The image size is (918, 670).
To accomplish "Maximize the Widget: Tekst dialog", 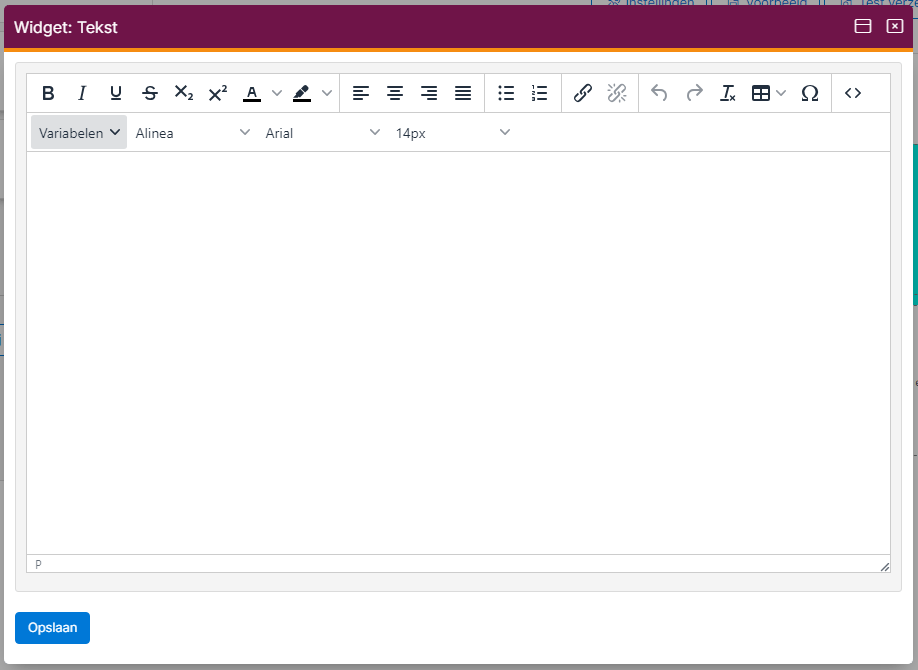I will point(862,26).
